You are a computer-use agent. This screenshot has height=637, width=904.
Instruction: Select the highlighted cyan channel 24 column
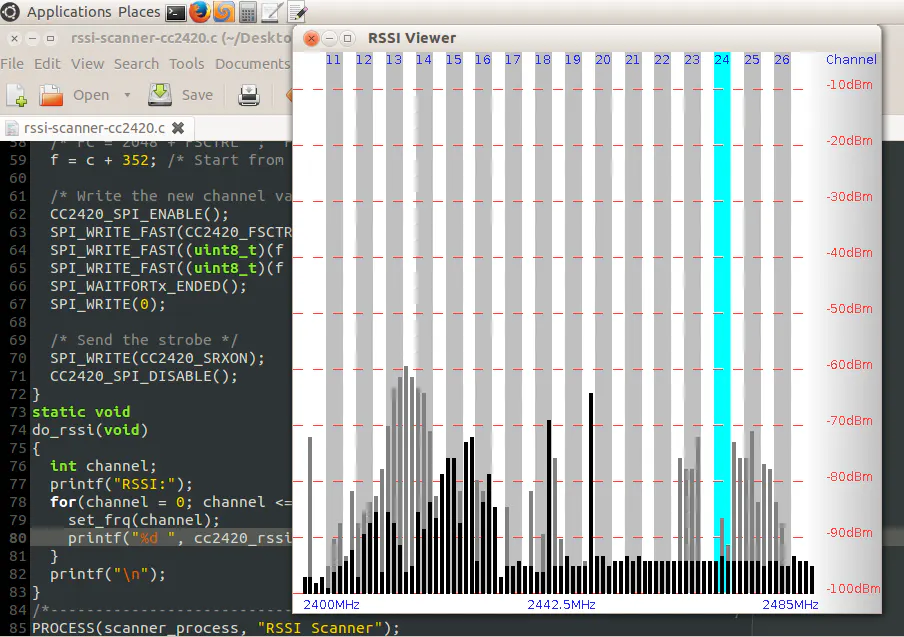[x=722, y=323]
